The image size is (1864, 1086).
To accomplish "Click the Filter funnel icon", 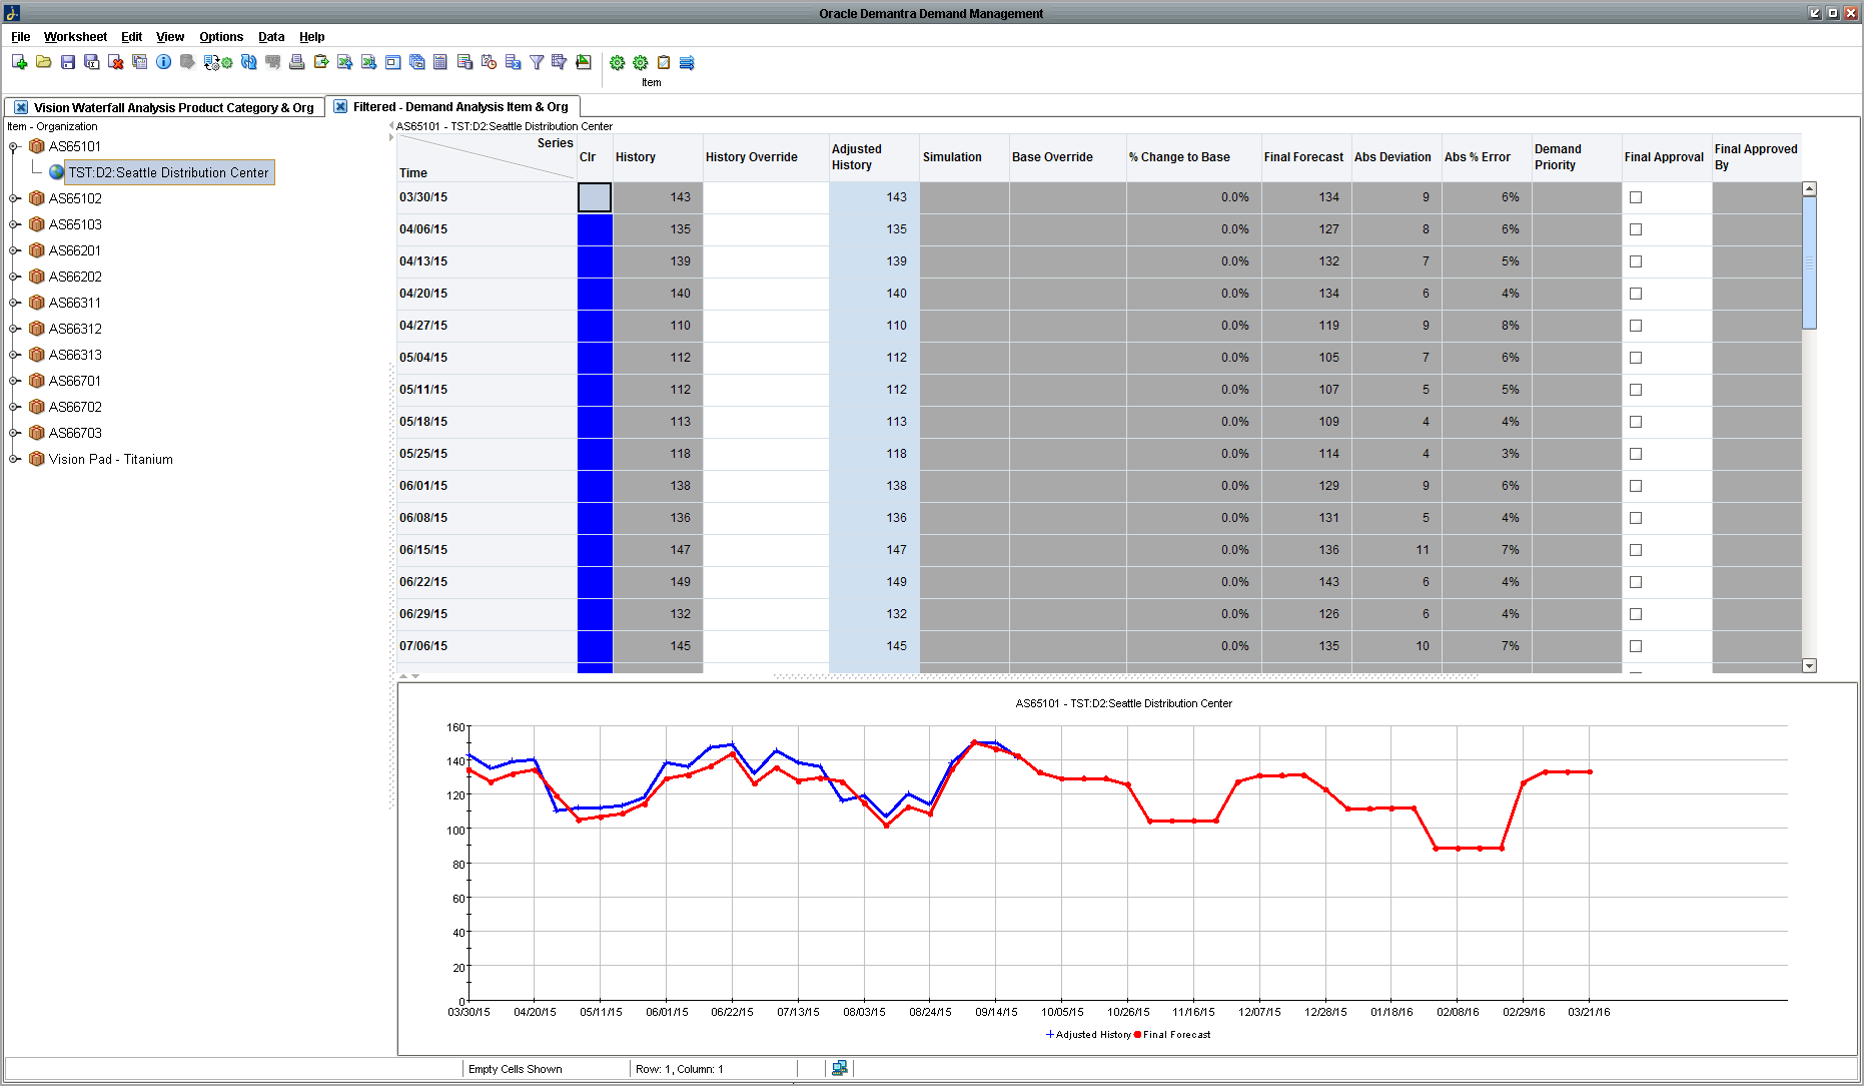I will point(537,62).
